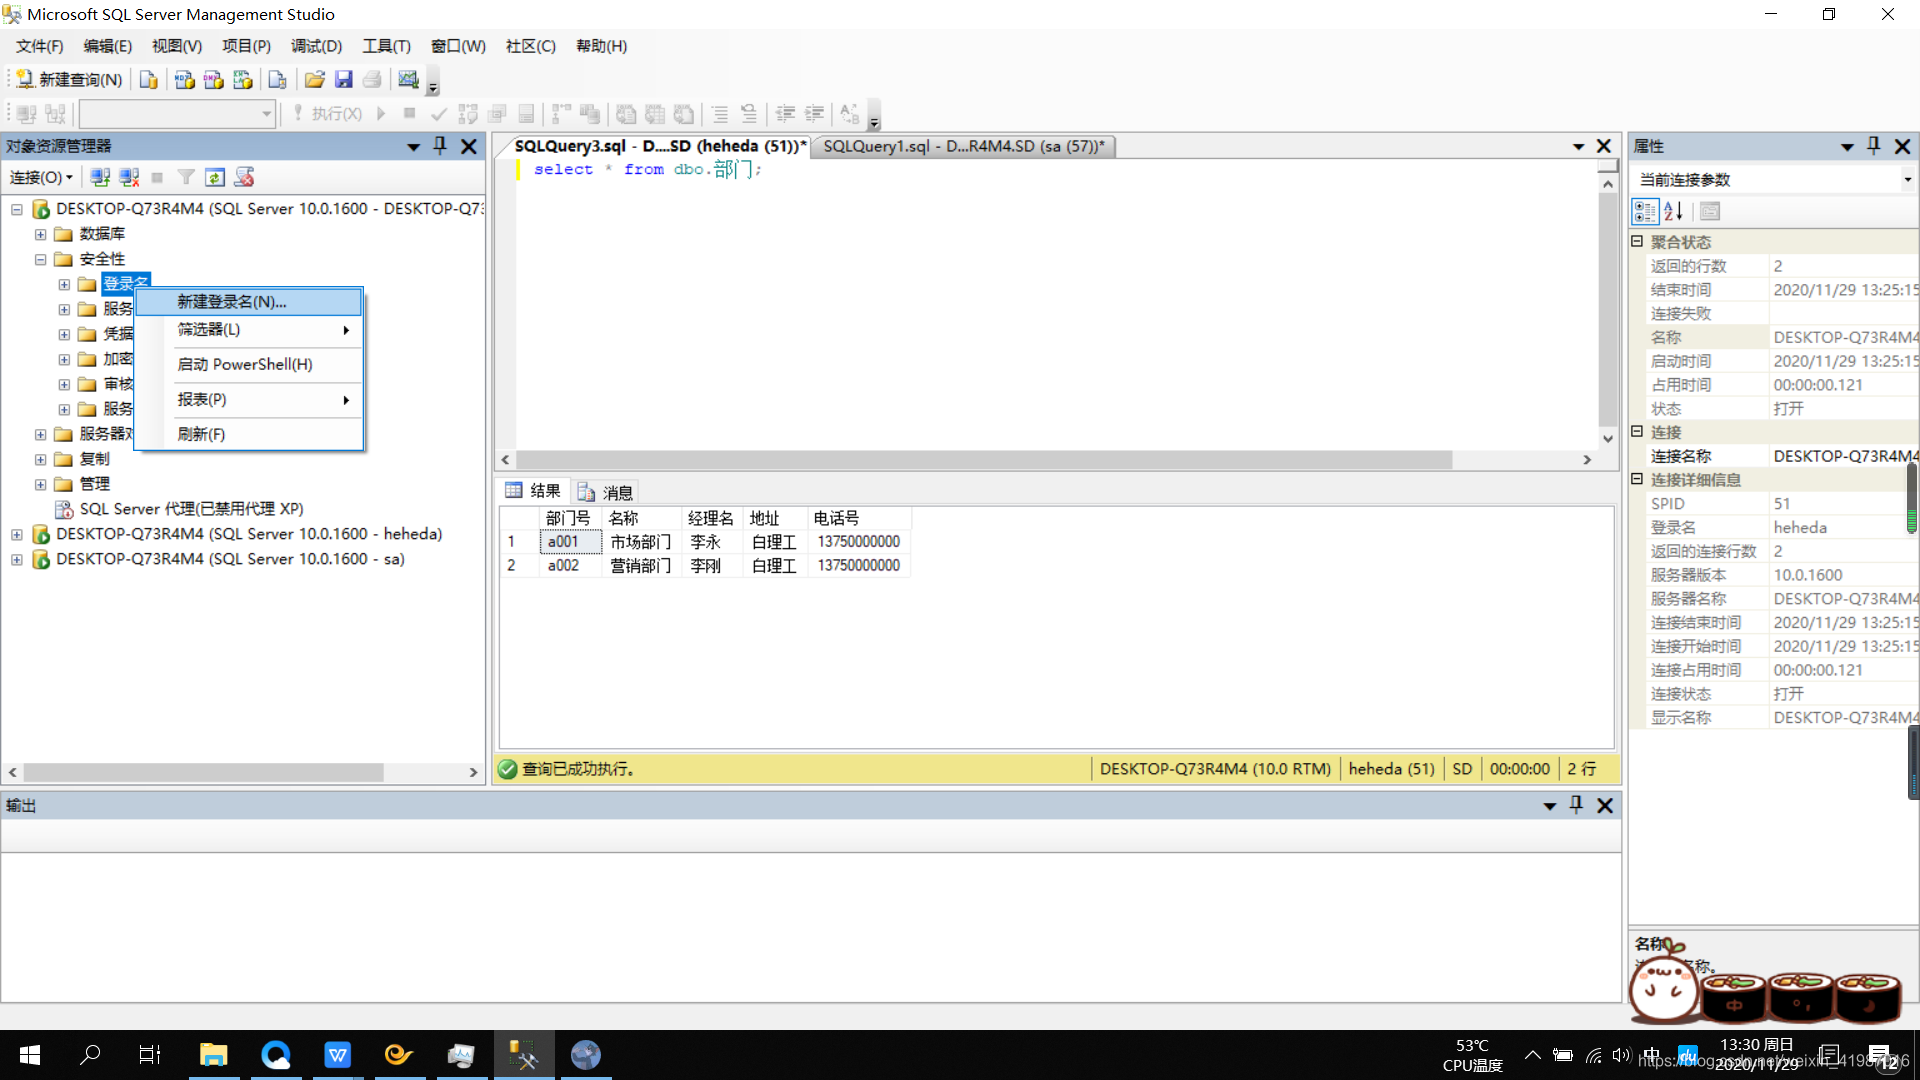Pin the Properties panel with the pin icon

click(x=1873, y=146)
